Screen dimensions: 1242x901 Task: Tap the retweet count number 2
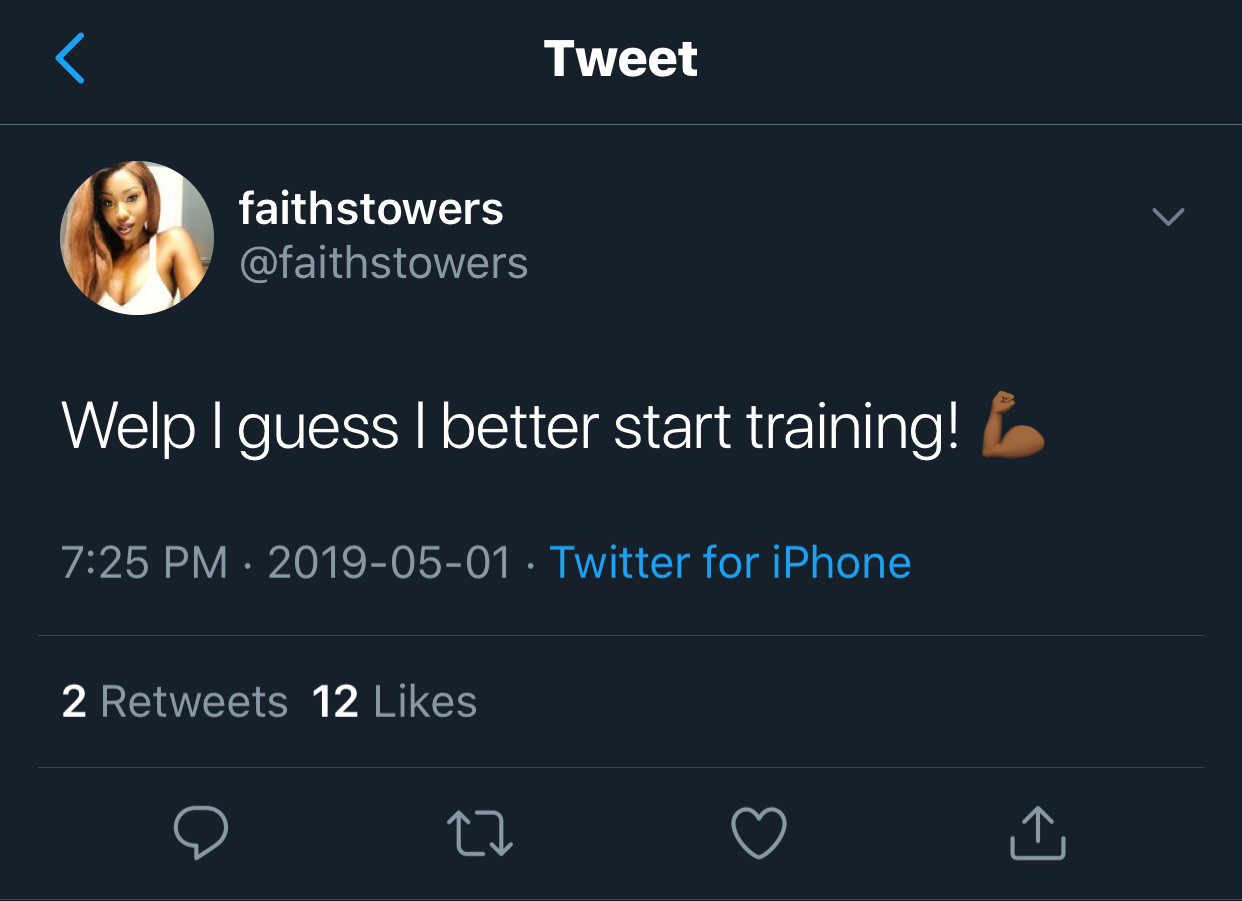74,702
